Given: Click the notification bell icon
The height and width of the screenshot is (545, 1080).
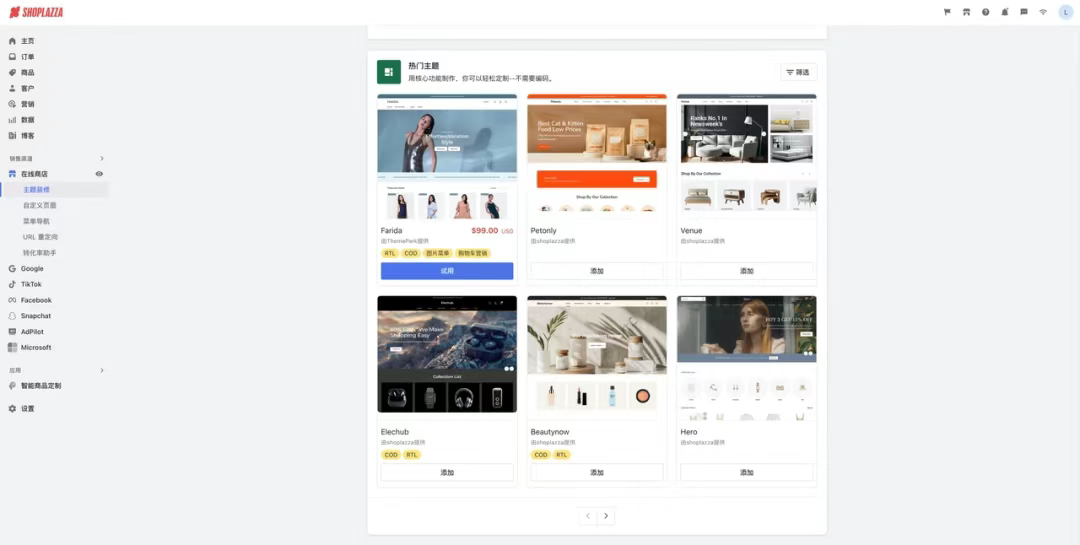Looking at the screenshot, I should 1004,12.
